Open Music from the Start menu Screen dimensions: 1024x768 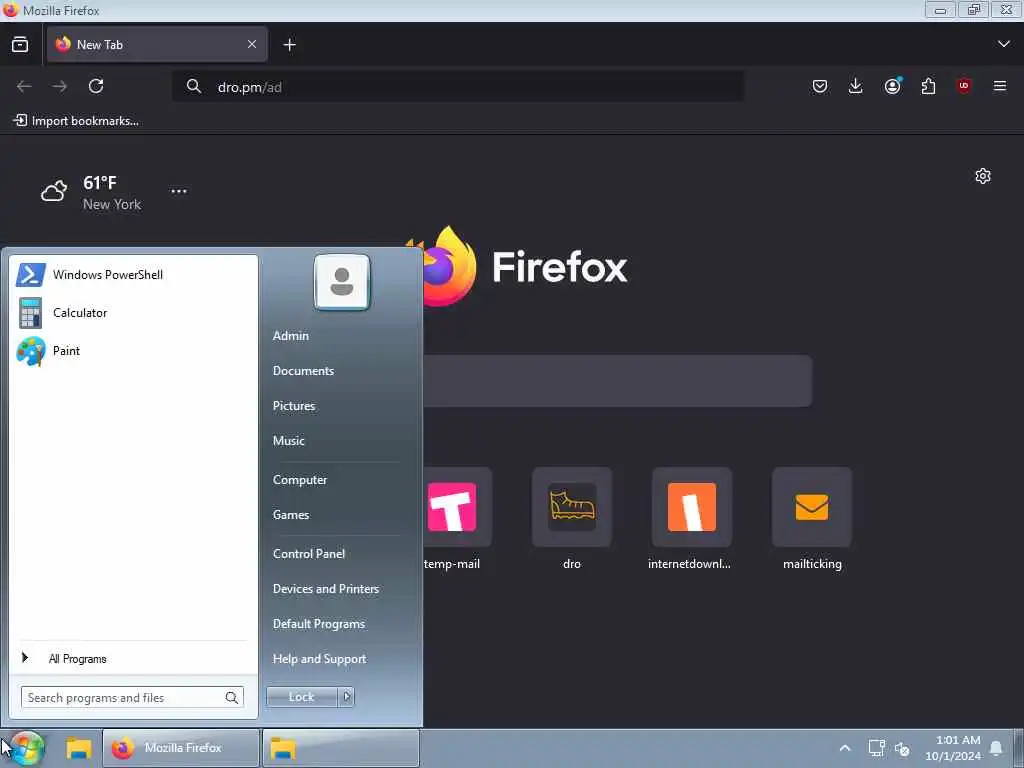click(289, 441)
